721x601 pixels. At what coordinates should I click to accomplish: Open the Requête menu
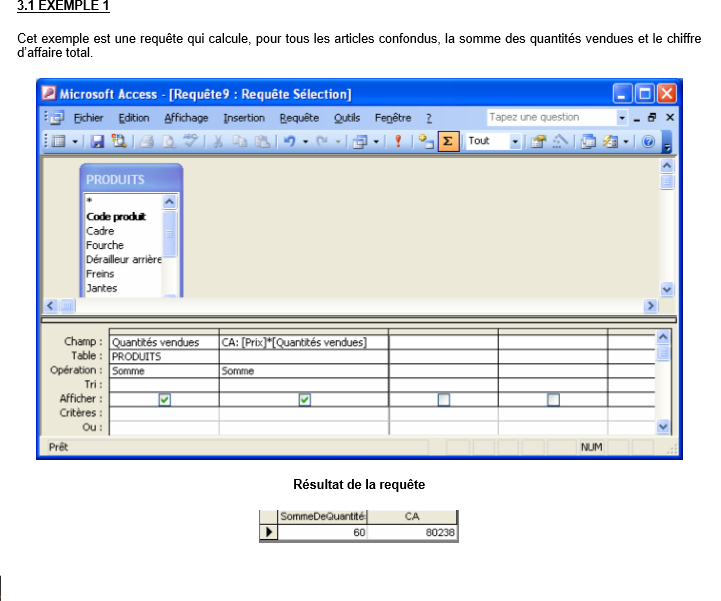299,118
